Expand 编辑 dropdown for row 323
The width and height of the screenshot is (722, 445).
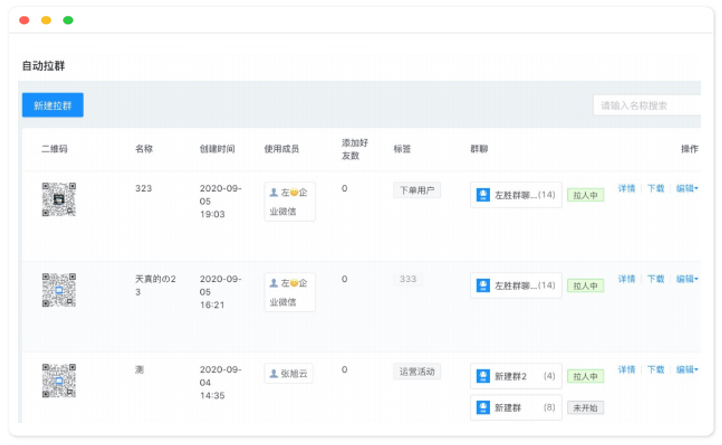coord(686,188)
